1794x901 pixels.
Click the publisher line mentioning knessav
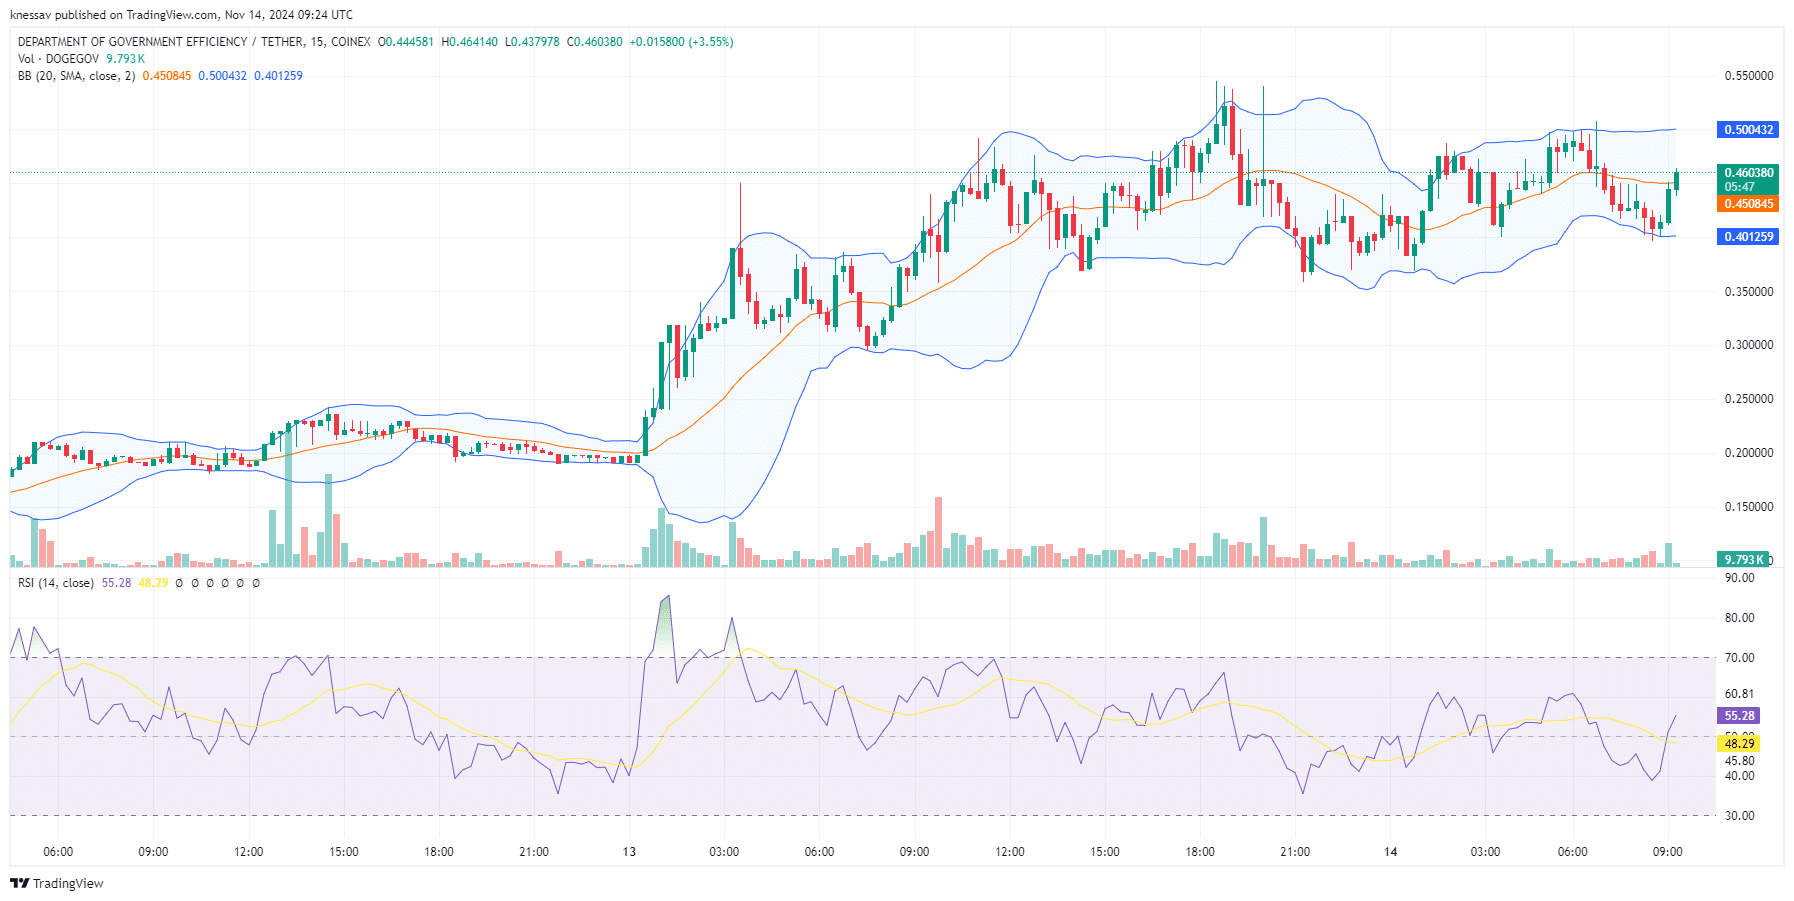click(x=181, y=15)
